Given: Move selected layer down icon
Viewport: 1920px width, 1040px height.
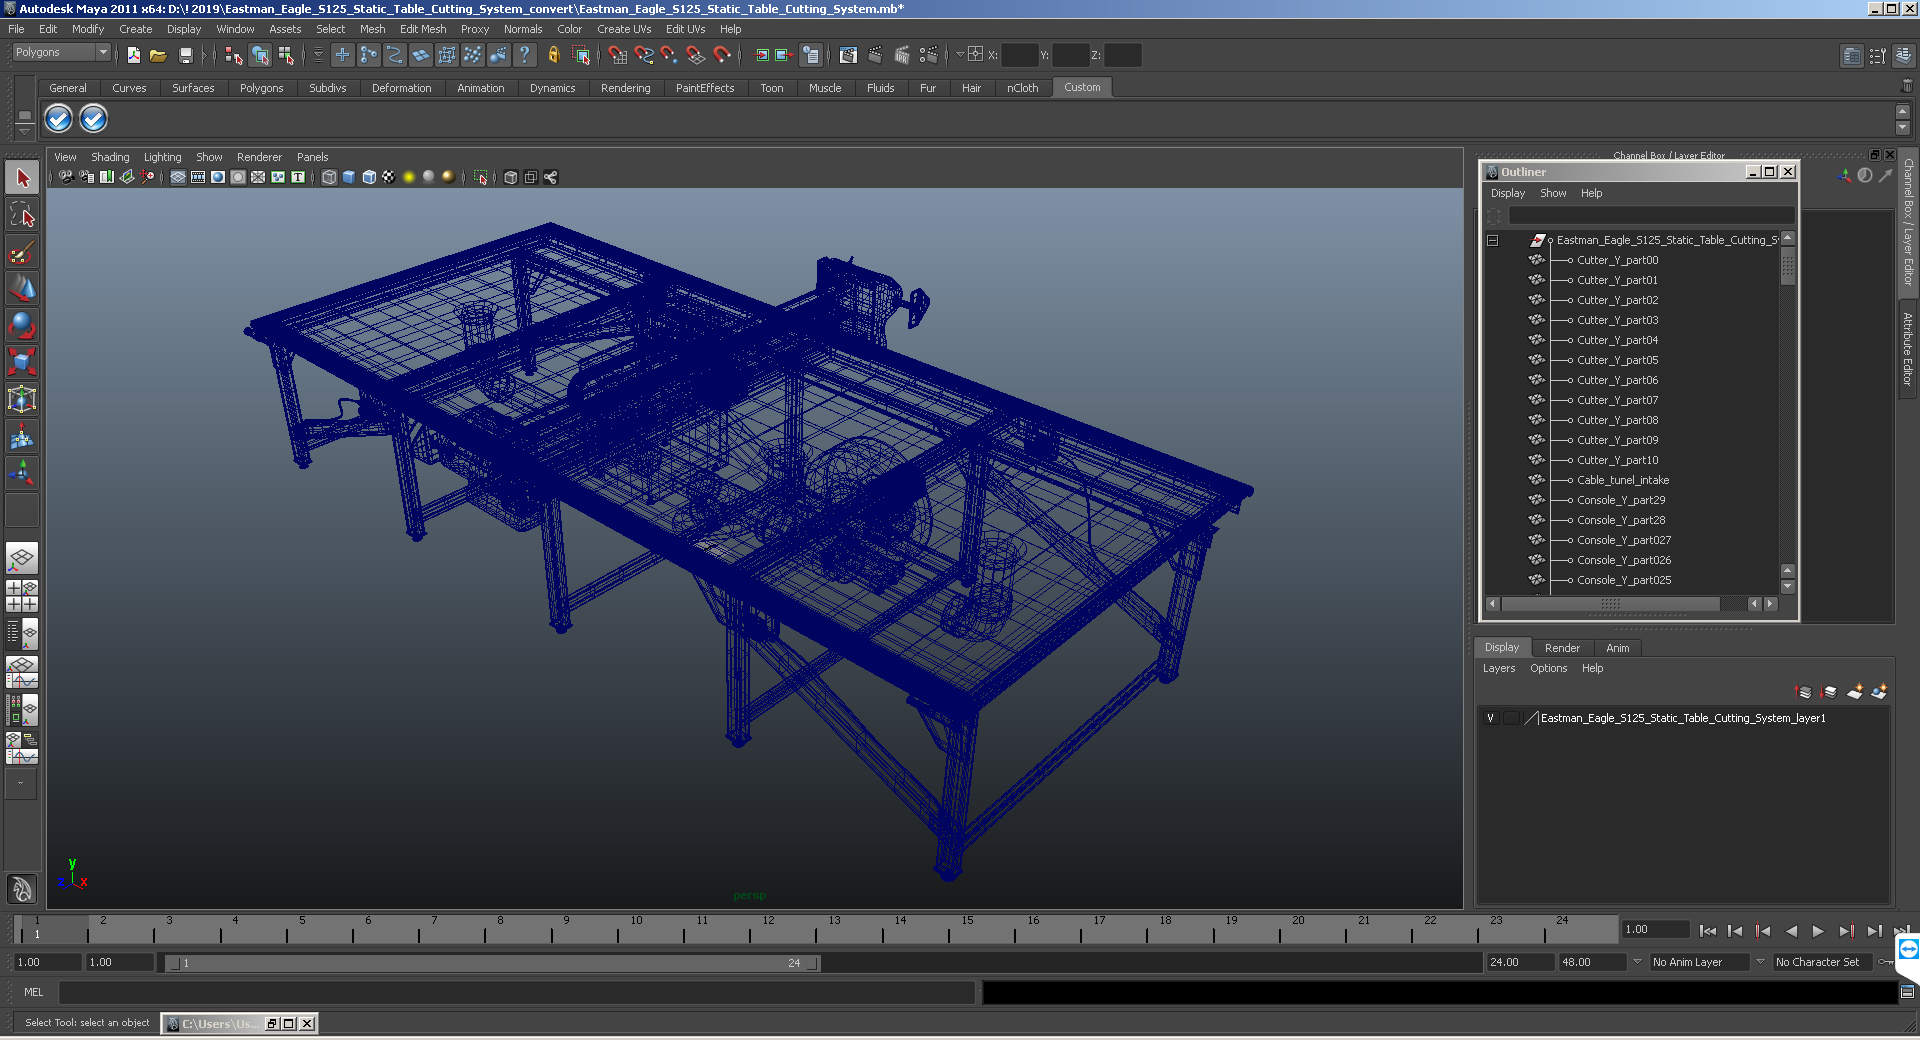Looking at the screenshot, I should [1829, 692].
